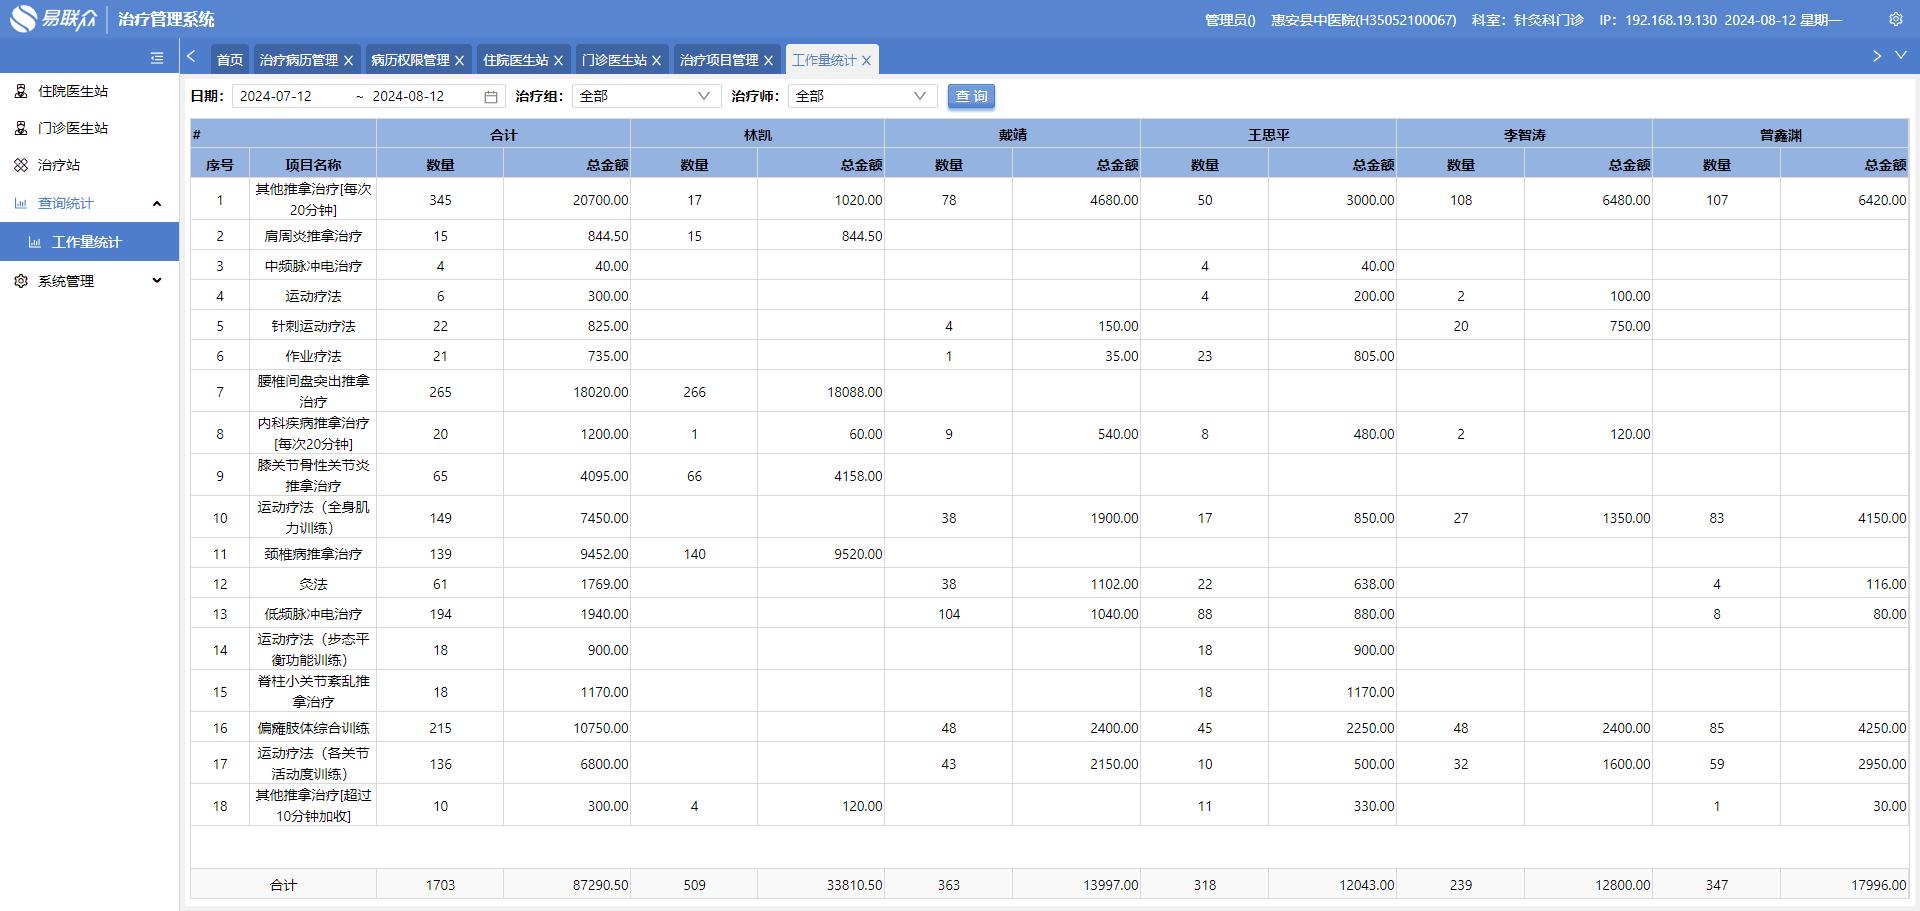Click the 查询 button
This screenshot has width=1920, height=911.
(x=971, y=96)
